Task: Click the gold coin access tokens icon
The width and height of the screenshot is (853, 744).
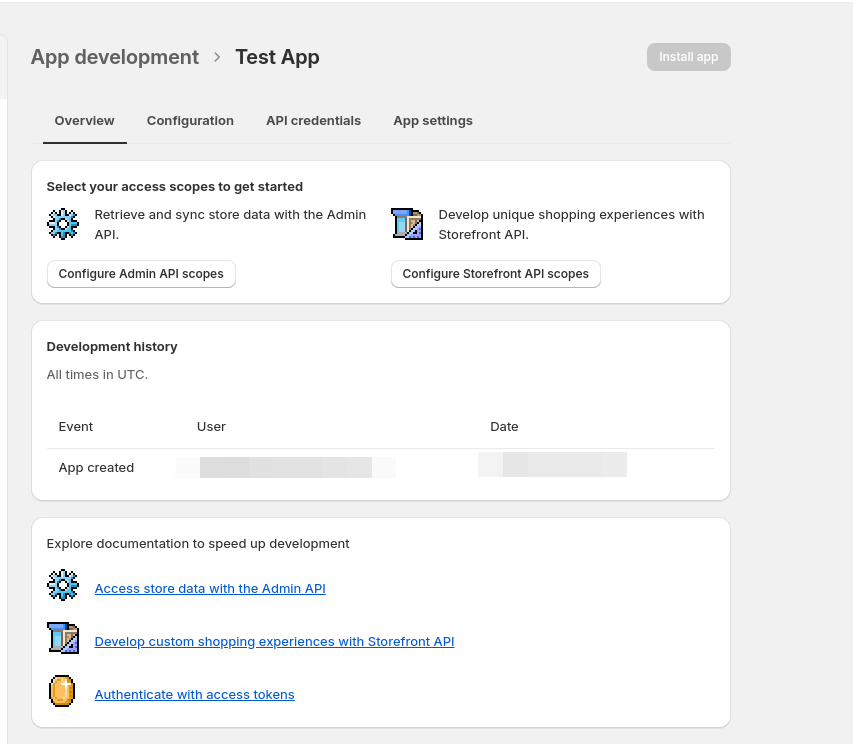Action: point(63,691)
